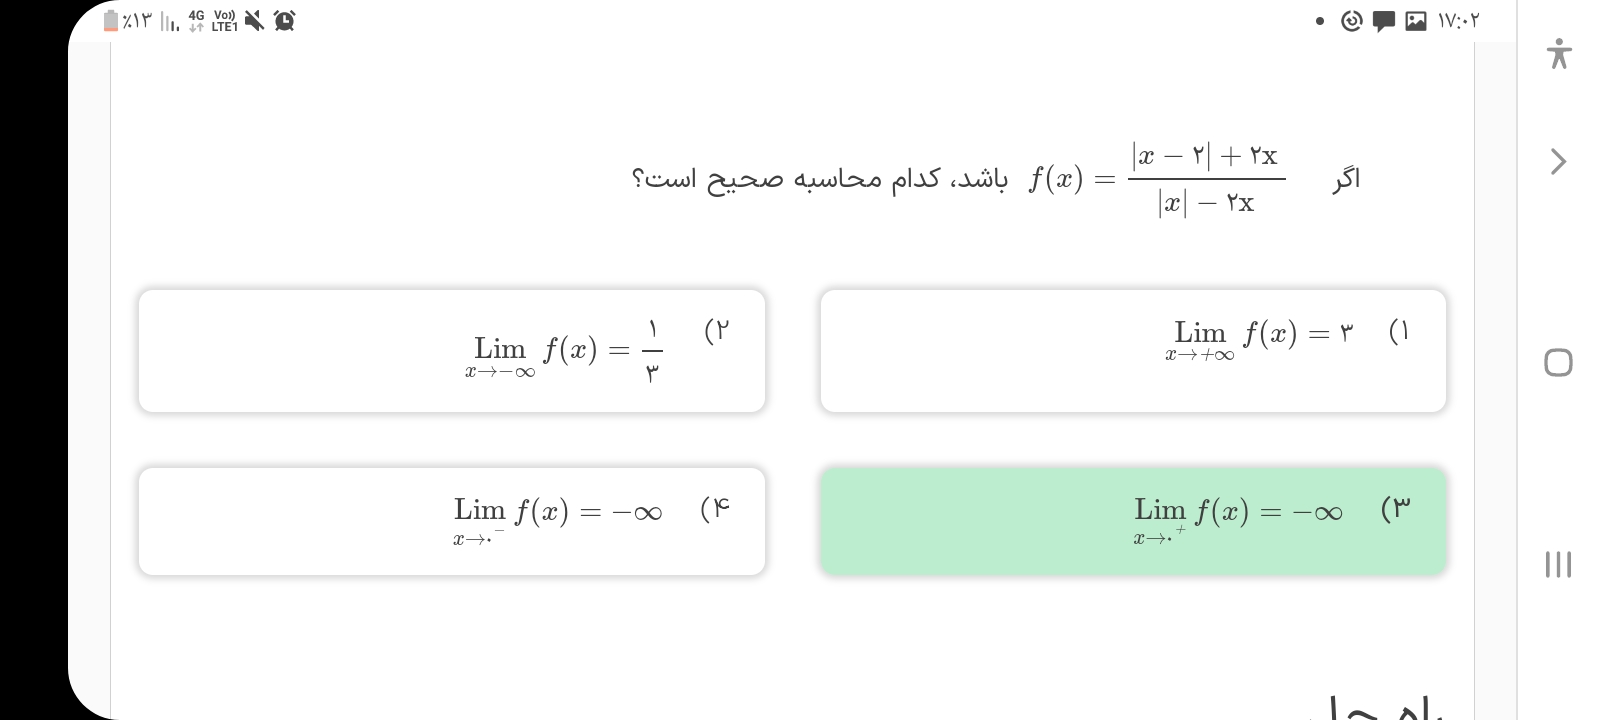Tap the partially visible solution heading
The width and height of the screenshot is (1600, 720).
(1385, 708)
